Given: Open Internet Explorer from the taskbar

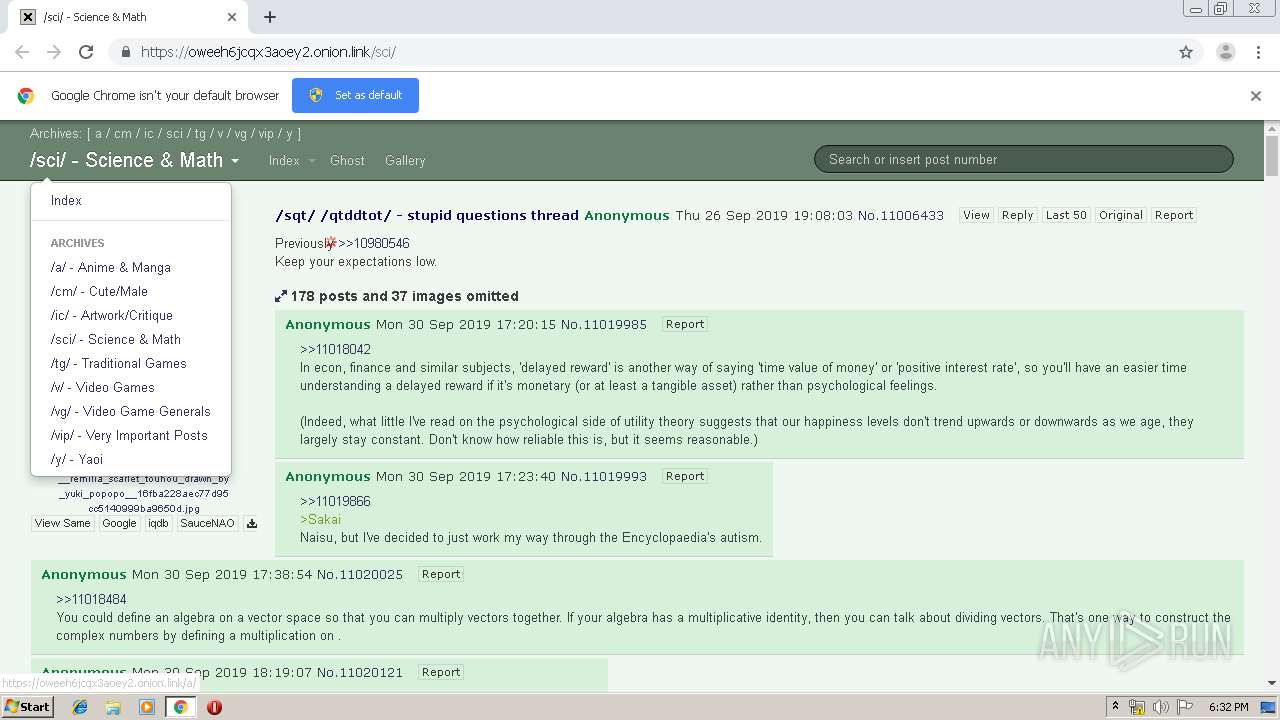Looking at the screenshot, I should coord(80,707).
